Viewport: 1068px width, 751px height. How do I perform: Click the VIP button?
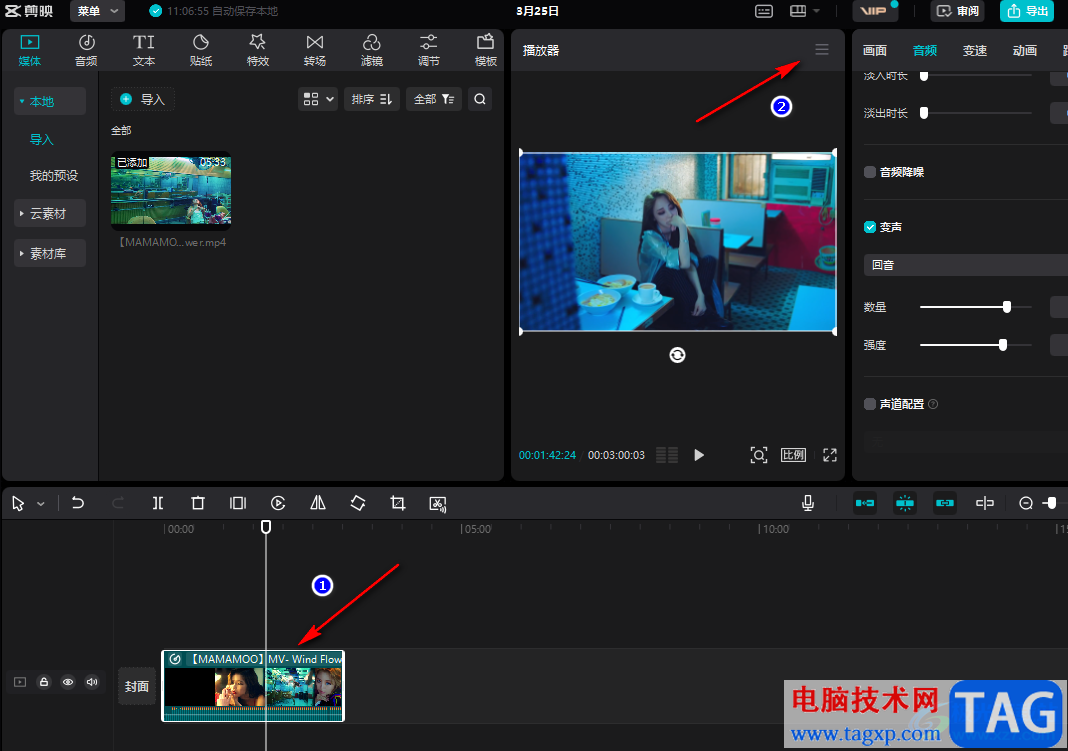click(874, 11)
